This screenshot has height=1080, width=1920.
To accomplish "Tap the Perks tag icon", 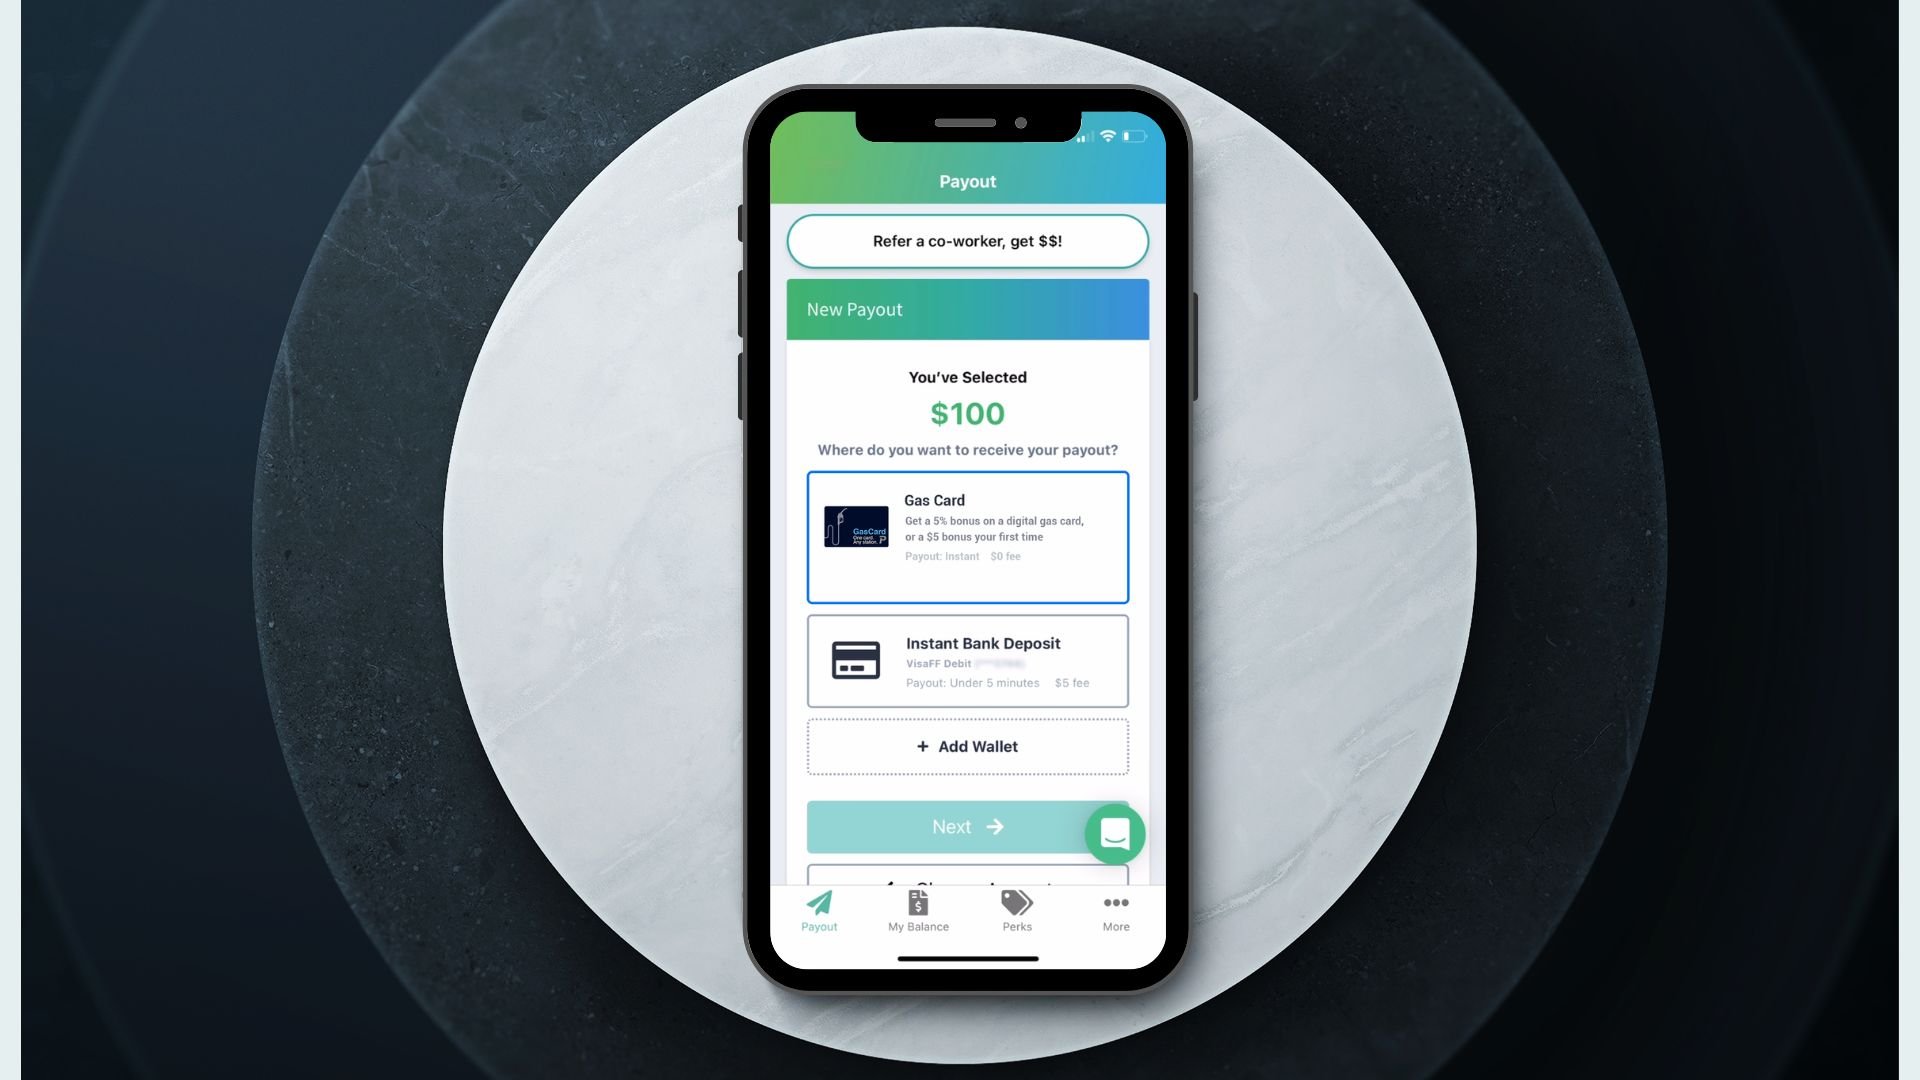I will (1017, 903).
